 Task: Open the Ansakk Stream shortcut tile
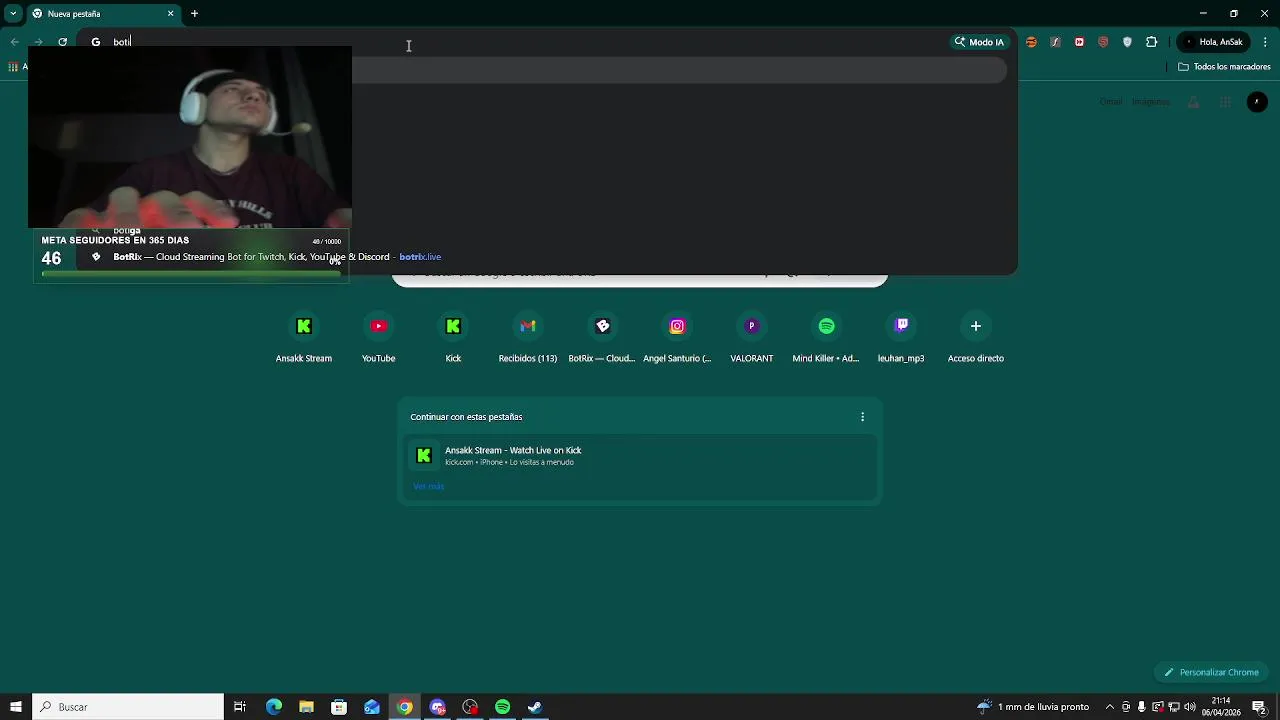coord(304,338)
